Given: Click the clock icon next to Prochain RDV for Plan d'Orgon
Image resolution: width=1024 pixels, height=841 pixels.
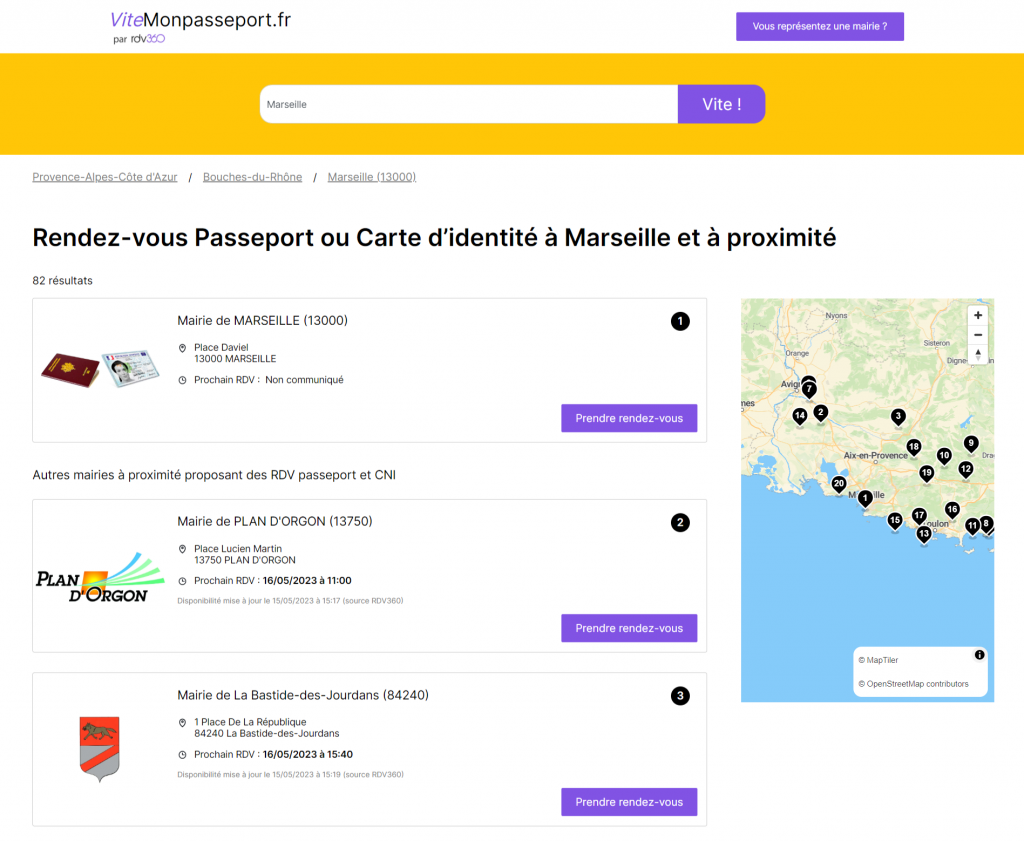Looking at the screenshot, I should [x=182, y=580].
